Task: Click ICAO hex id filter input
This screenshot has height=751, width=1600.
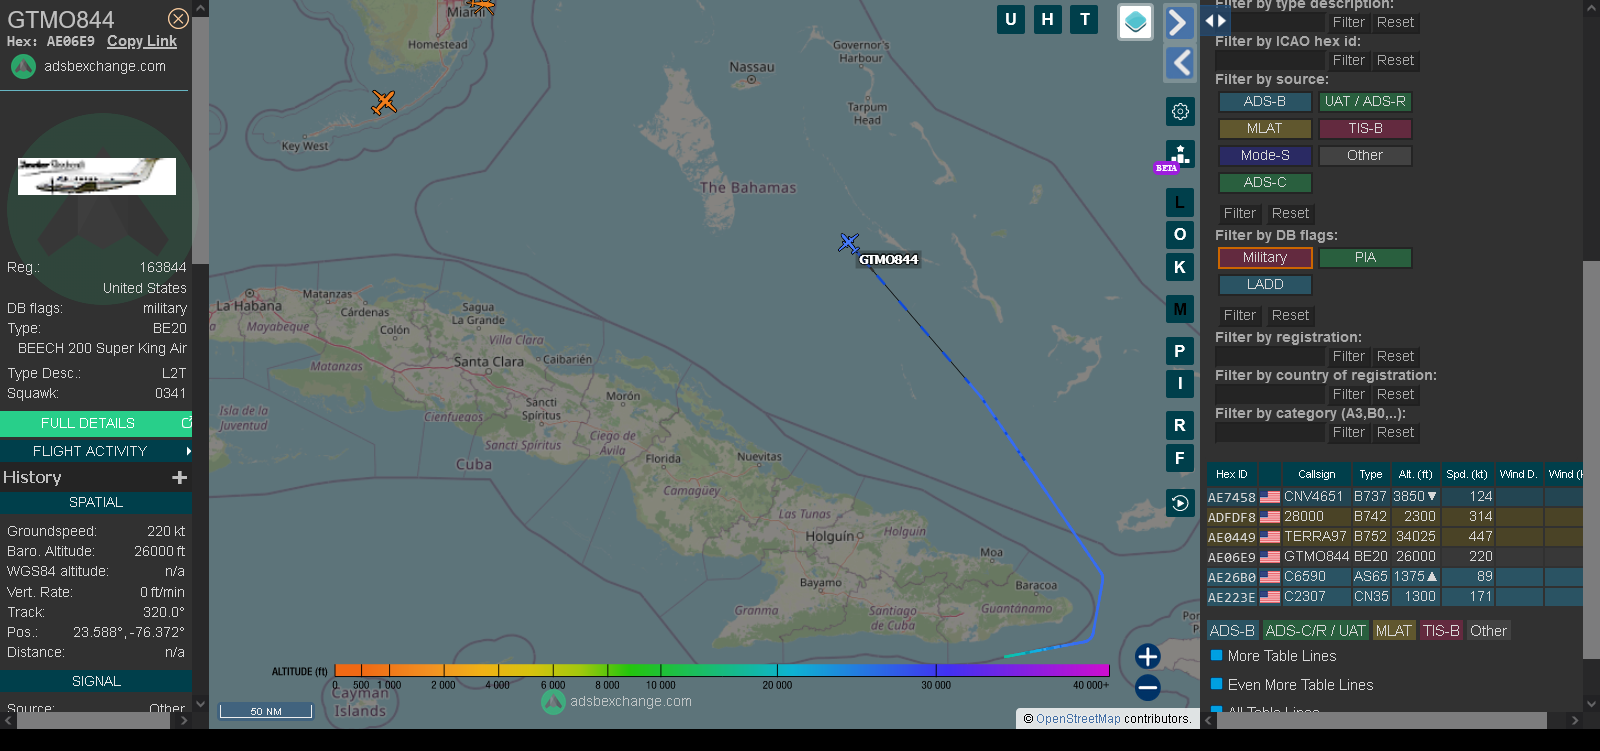Action: [x=1270, y=61]
